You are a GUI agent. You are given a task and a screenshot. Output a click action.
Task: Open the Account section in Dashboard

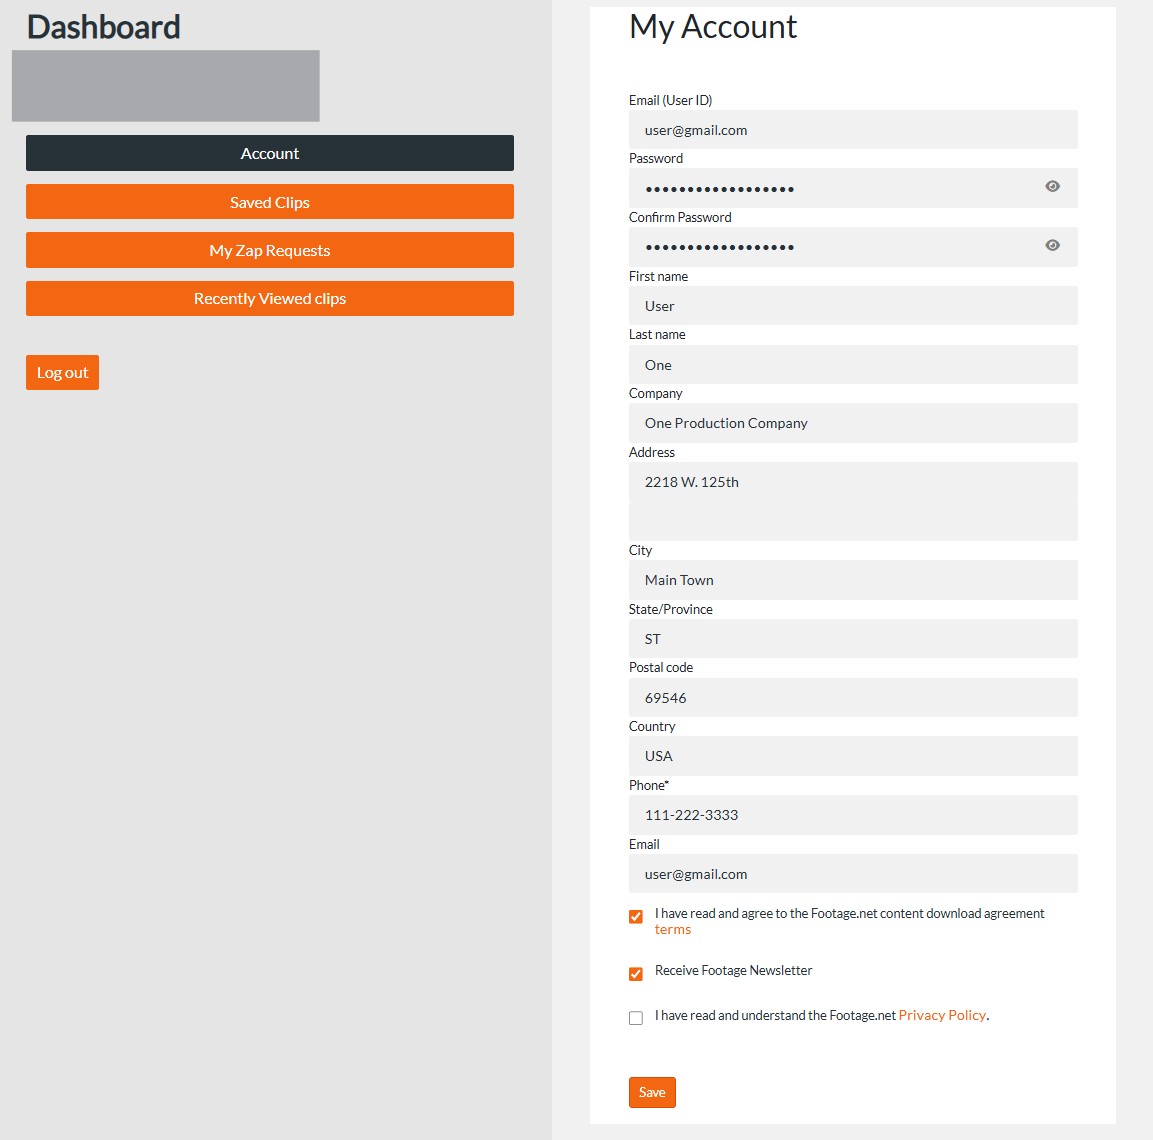tap(270, 153)
